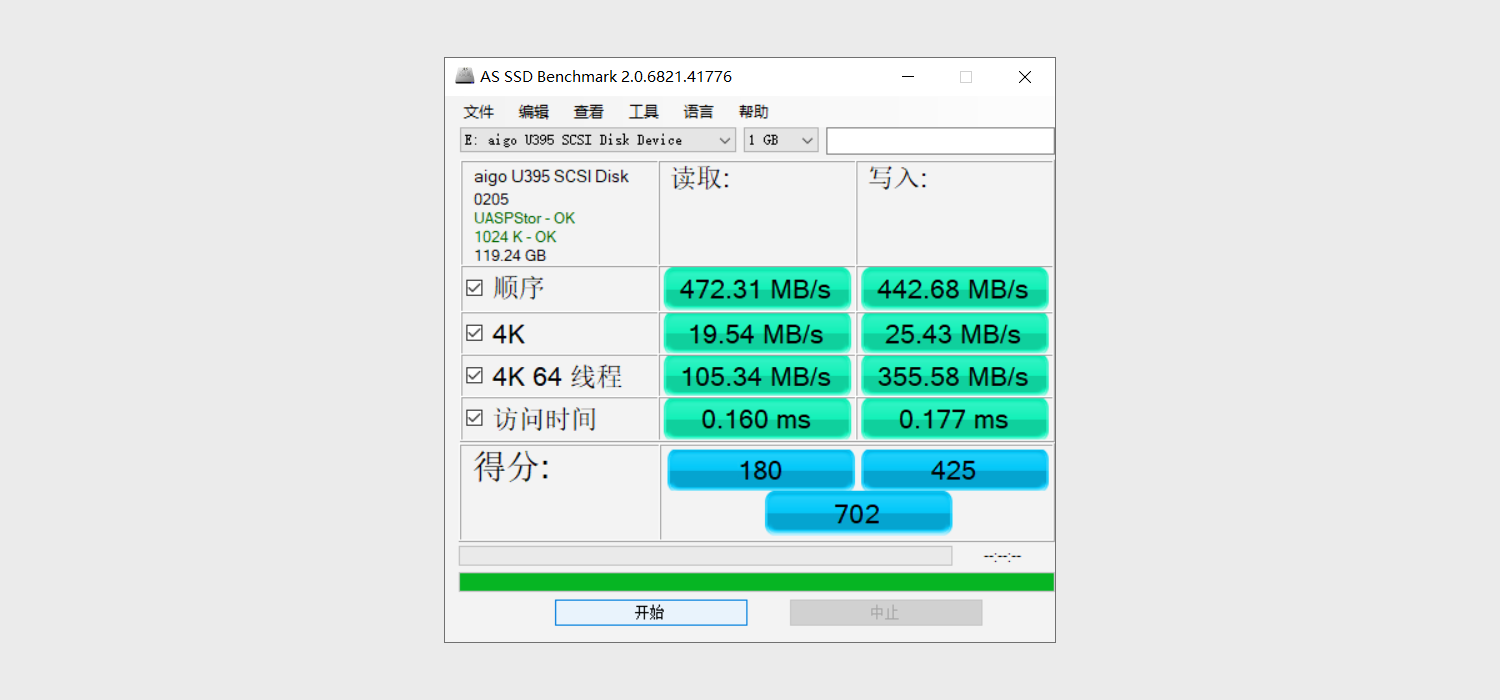Click the greyed-out 中止 abort button

click(886, 612)
